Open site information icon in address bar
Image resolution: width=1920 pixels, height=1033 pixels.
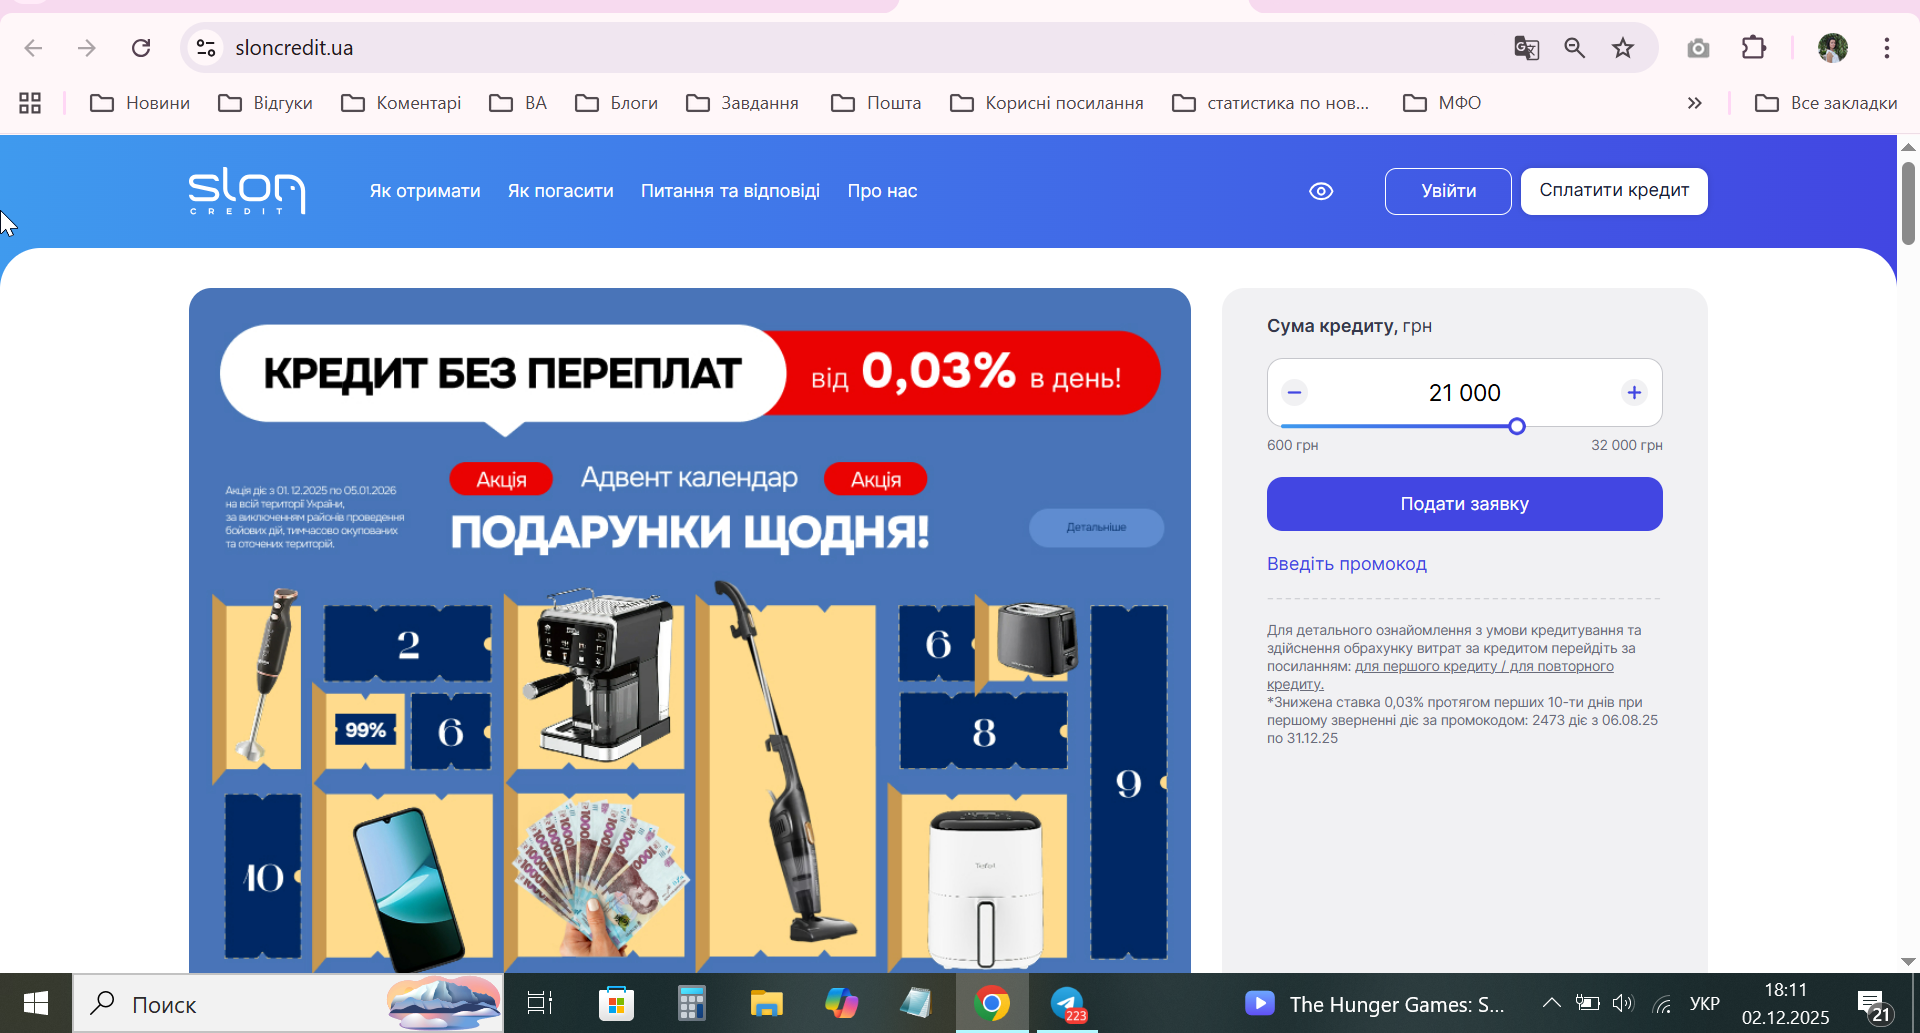(x=206, y=48)
